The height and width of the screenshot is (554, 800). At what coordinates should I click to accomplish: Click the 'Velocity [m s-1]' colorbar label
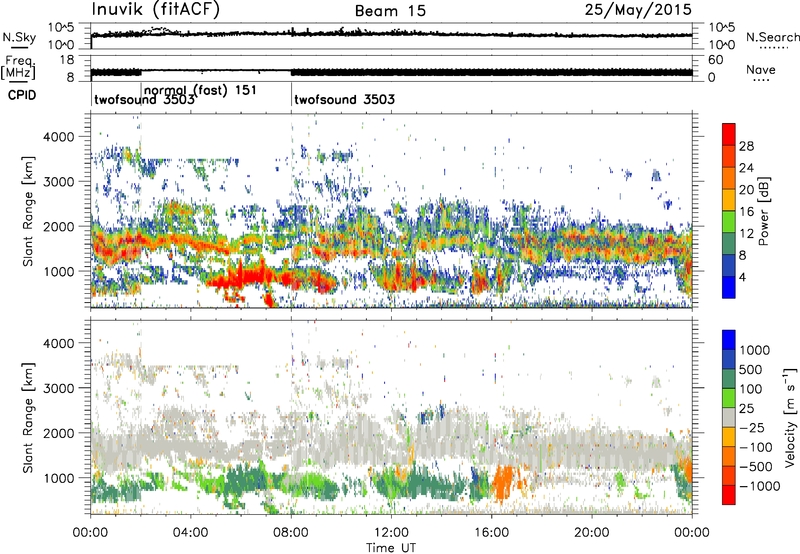point(790,417)
